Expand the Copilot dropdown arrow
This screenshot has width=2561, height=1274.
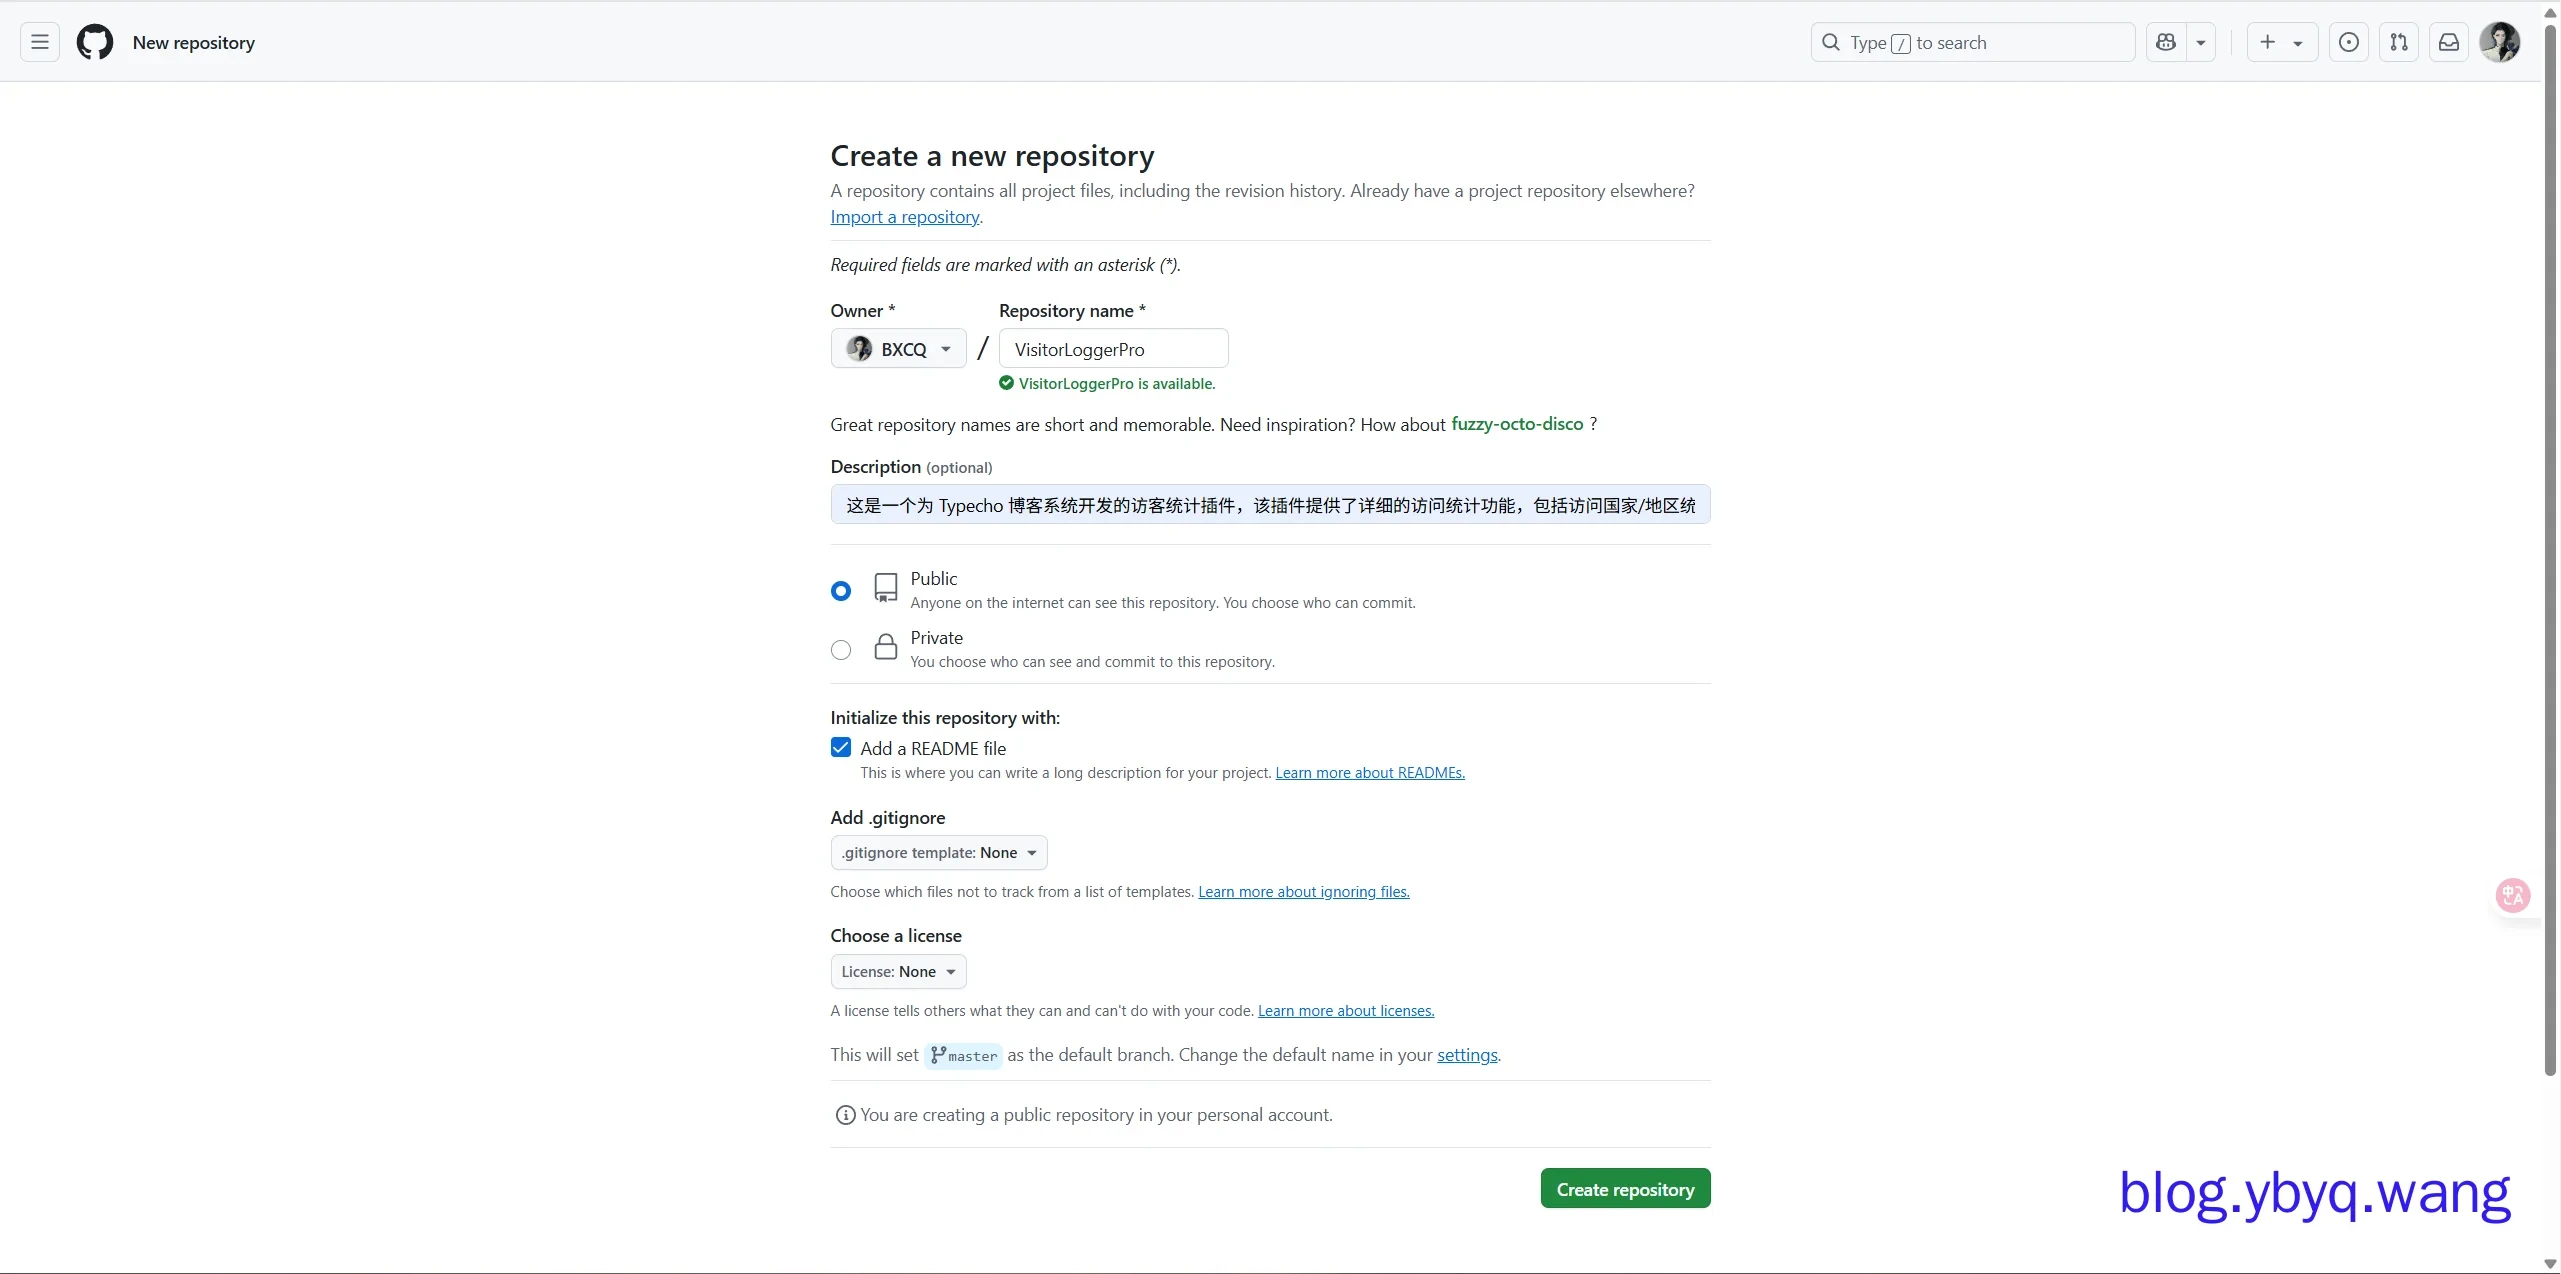[2201, 42]
